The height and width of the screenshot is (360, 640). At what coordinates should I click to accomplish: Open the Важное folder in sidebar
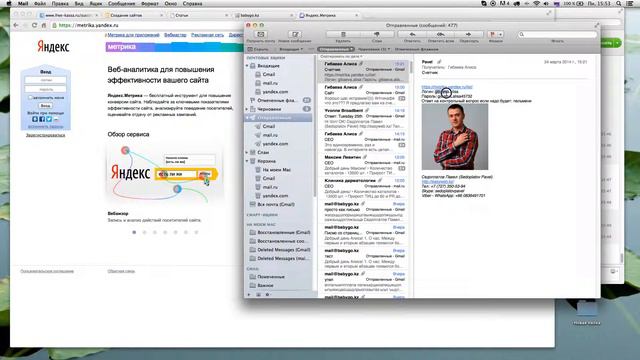(265, 285)
